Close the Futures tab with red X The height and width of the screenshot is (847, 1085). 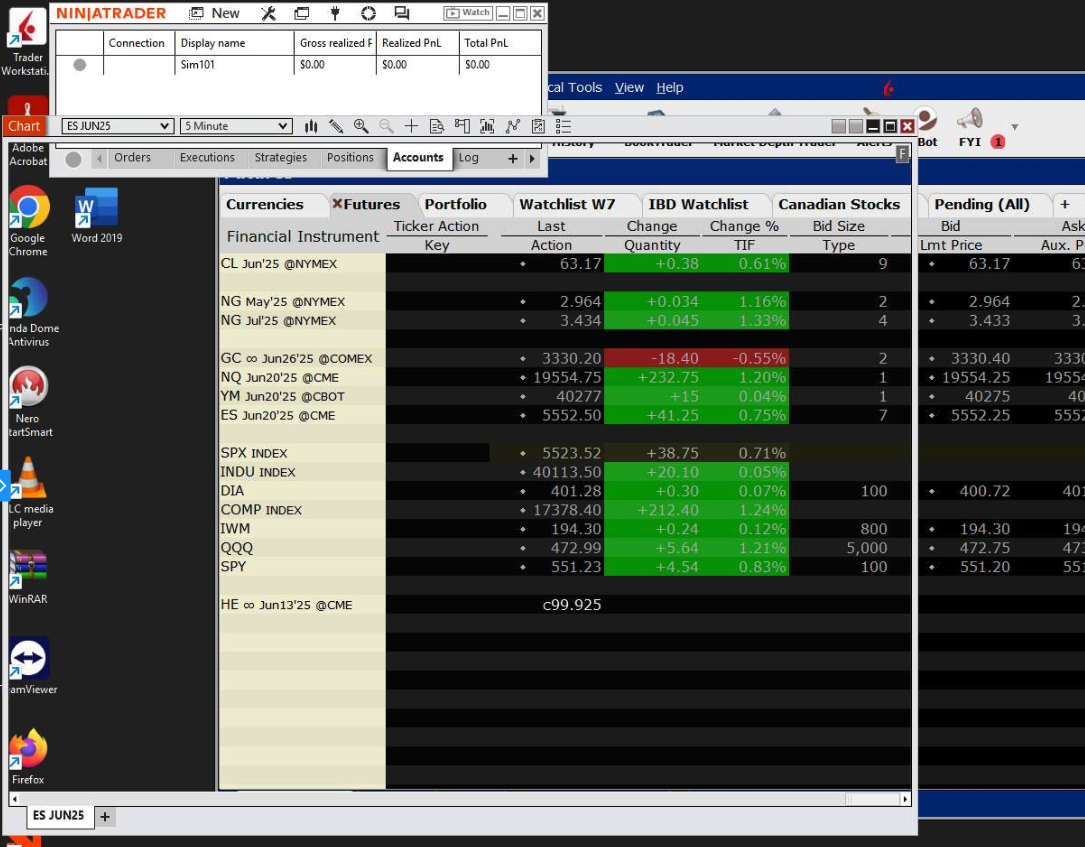pos(338,203)
